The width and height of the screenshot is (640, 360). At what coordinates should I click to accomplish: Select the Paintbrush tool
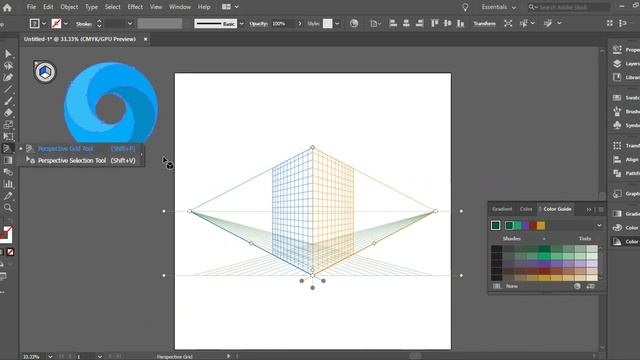click(x=8, y=101)
